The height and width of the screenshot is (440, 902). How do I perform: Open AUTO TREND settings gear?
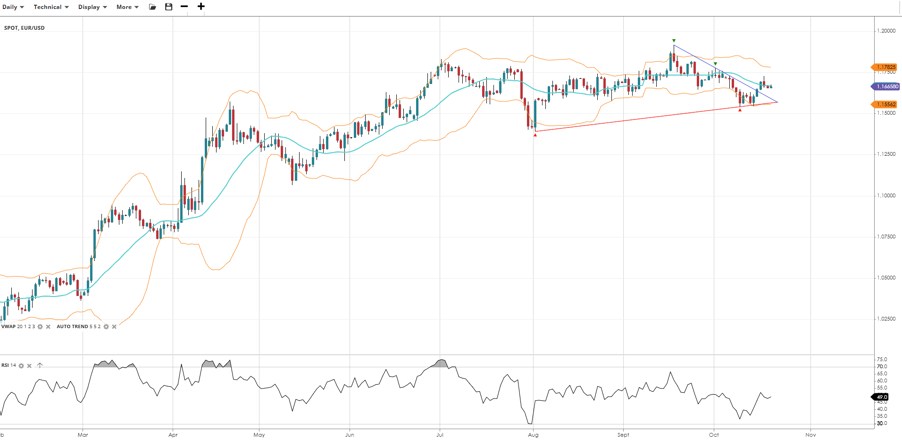pos(106,326)
